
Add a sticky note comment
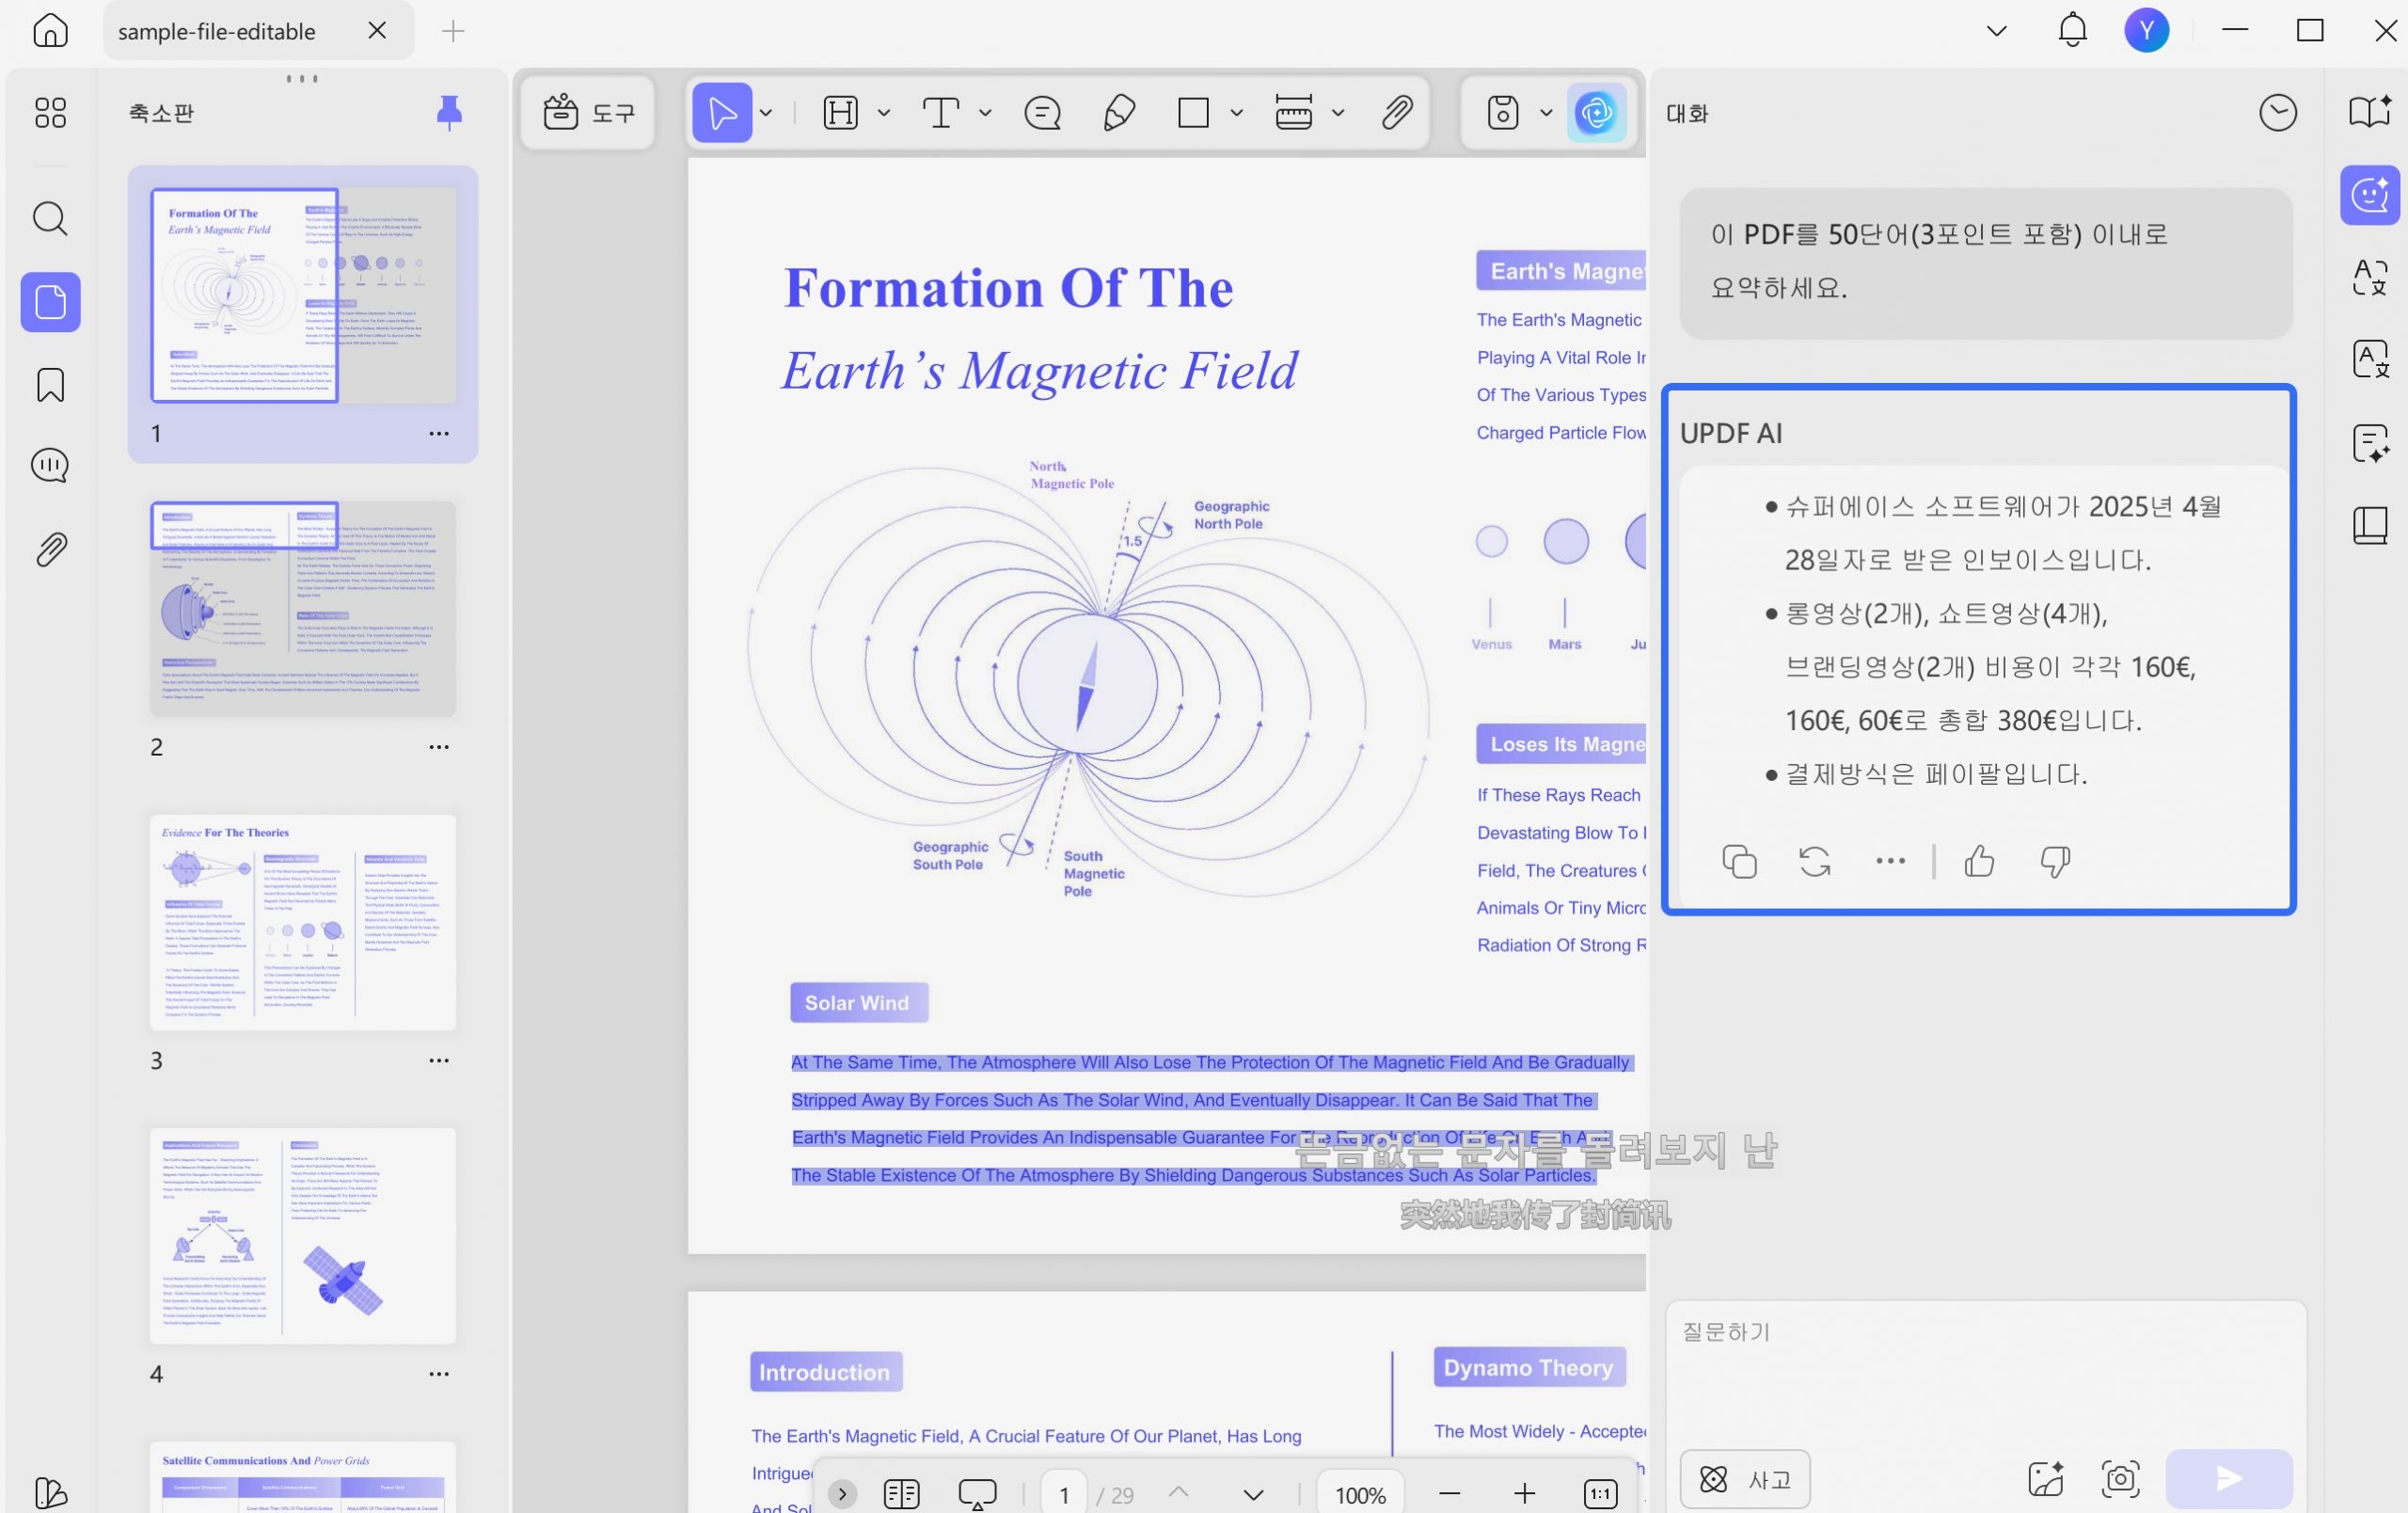(1042, 113)
